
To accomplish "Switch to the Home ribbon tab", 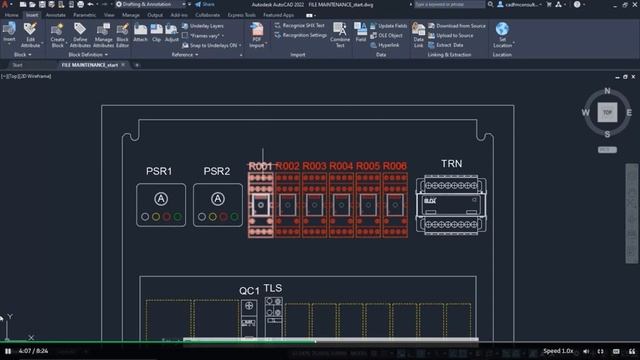I will pyautogui.click(x=11, y=15).
